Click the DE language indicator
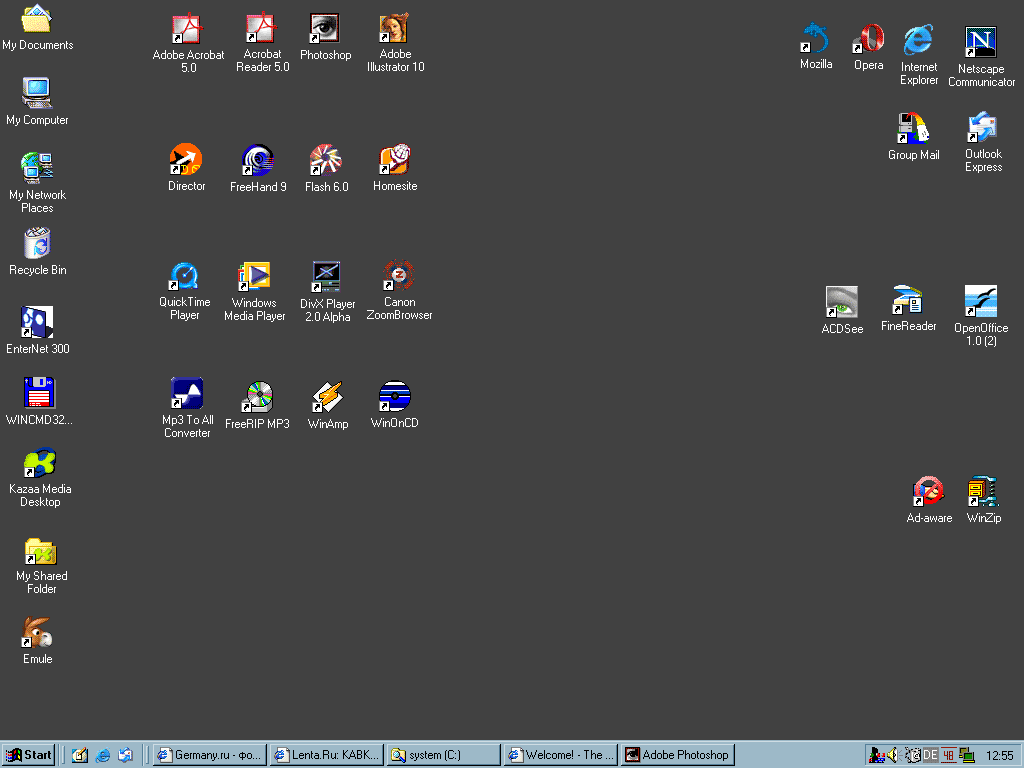 [930, 756]
